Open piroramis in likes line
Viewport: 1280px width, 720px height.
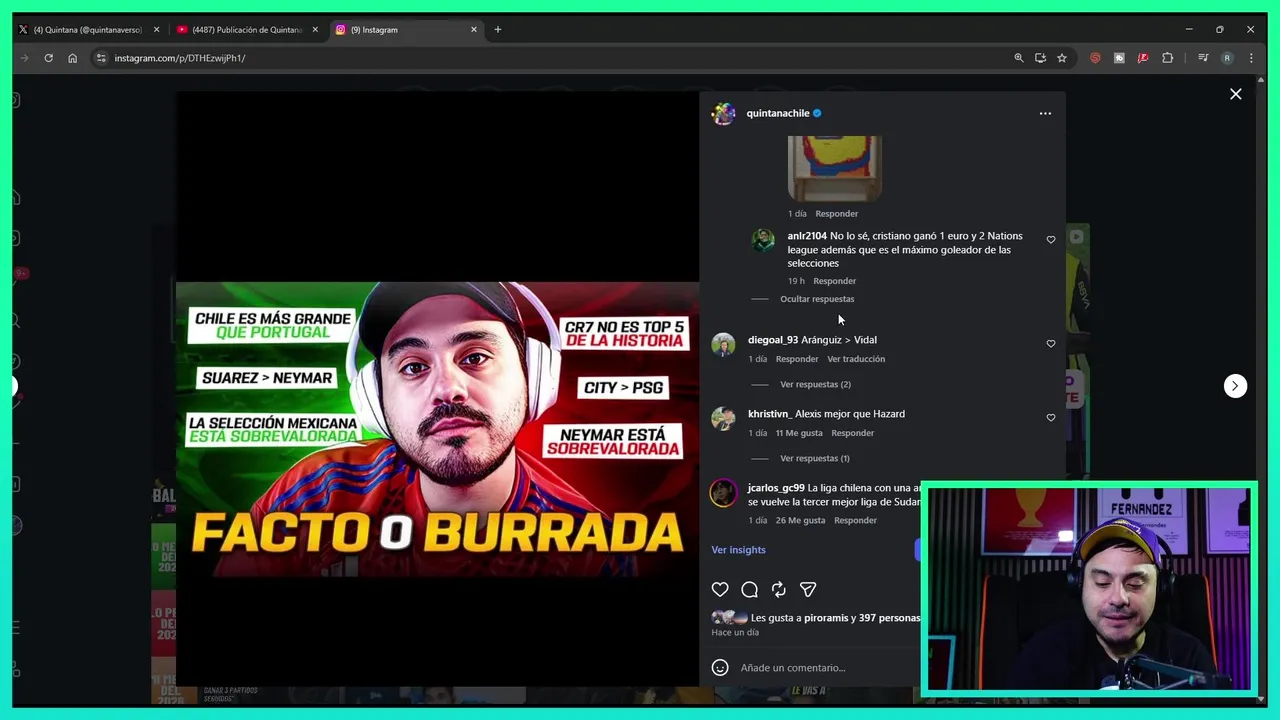[x=826, y=618]
